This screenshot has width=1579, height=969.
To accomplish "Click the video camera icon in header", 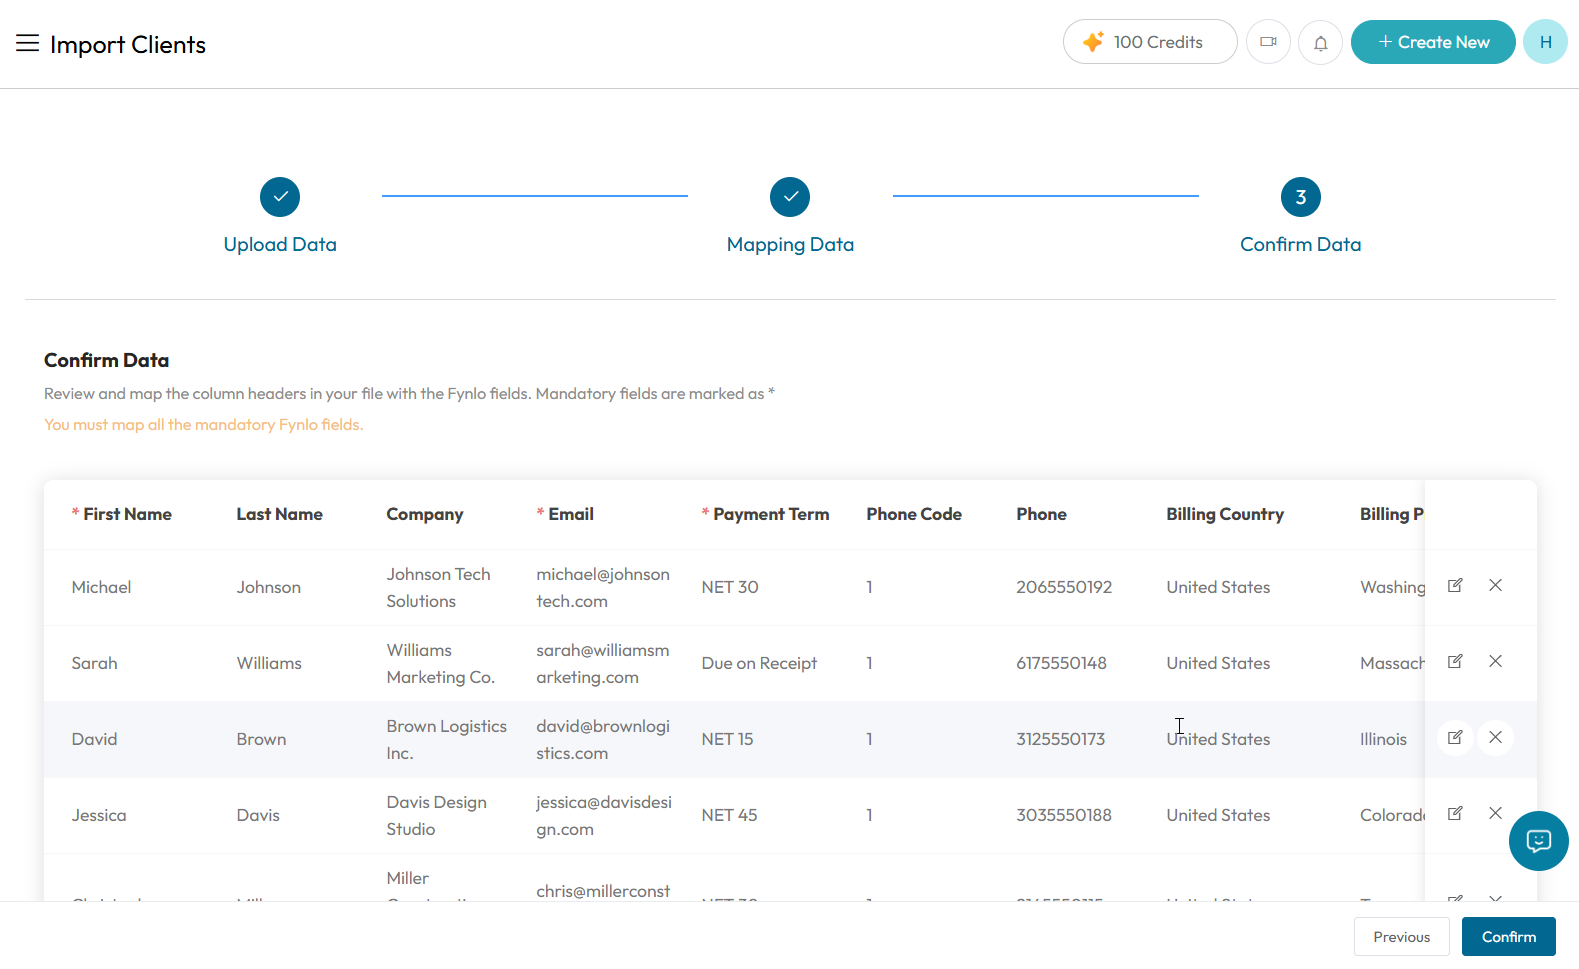I will (x=1268, y=42).
